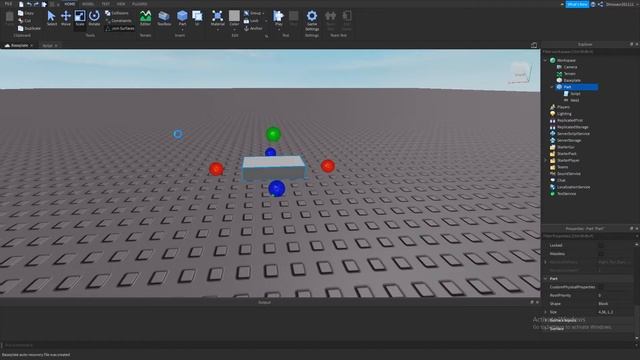Expand the Size property row
The height and width of the screenshot is (360, 640).
(546, 312)
